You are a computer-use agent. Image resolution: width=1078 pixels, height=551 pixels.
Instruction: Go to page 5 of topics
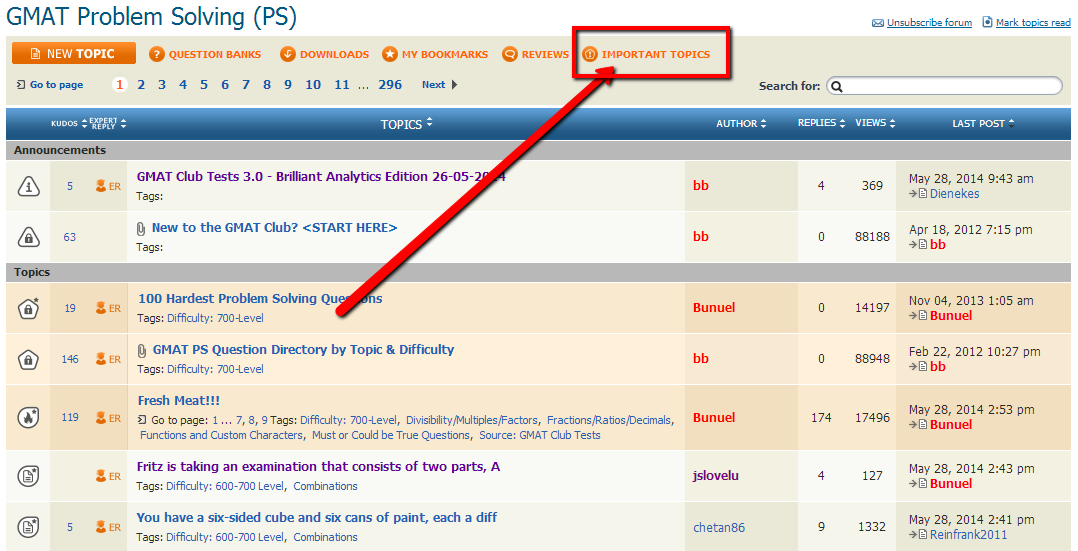204,85
